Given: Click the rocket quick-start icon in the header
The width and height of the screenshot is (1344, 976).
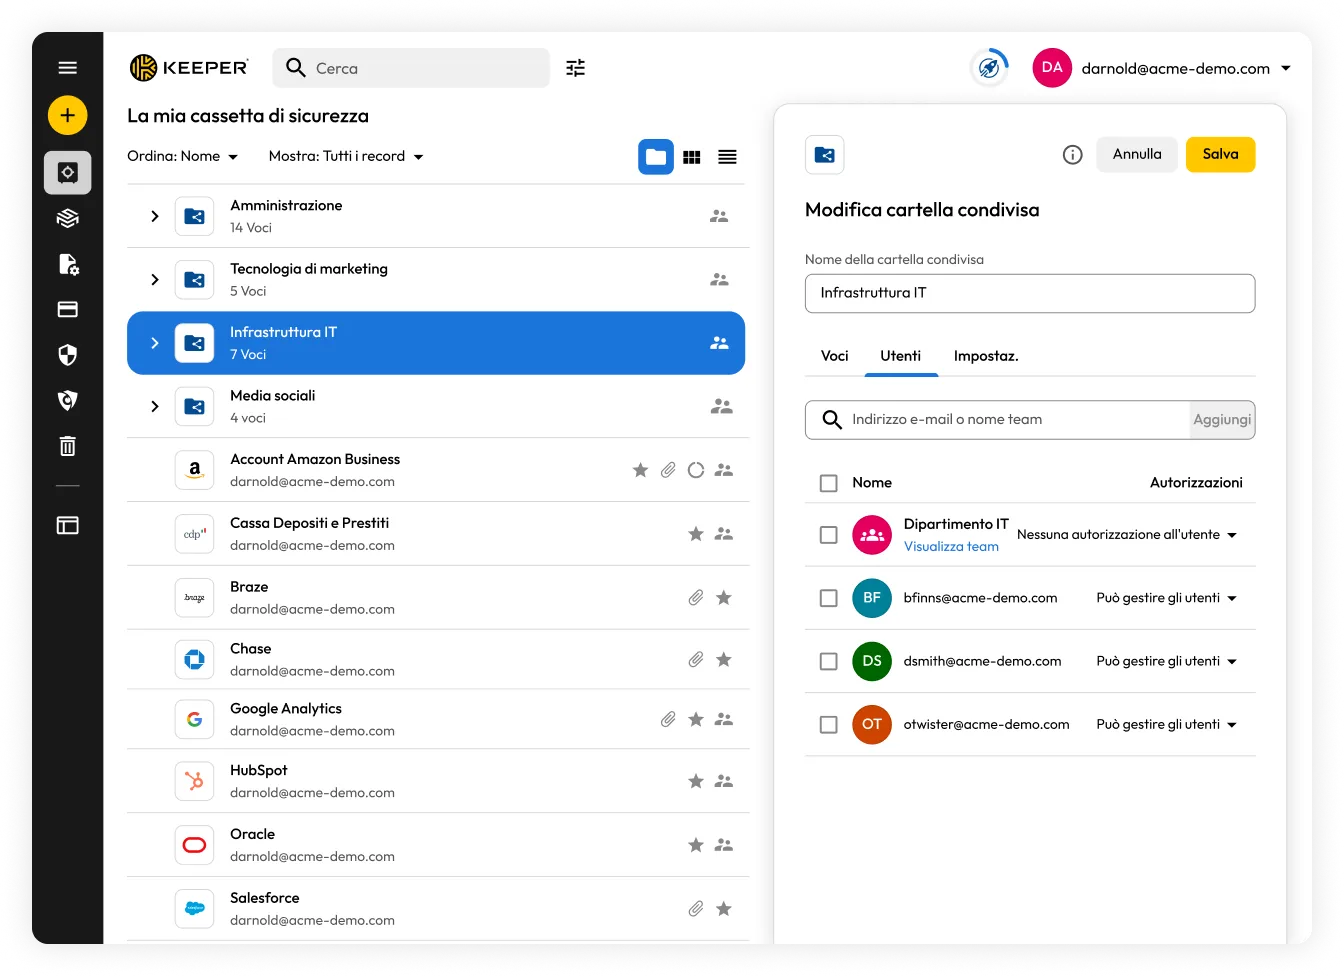Looking at the screenshot, I should 989,68.
